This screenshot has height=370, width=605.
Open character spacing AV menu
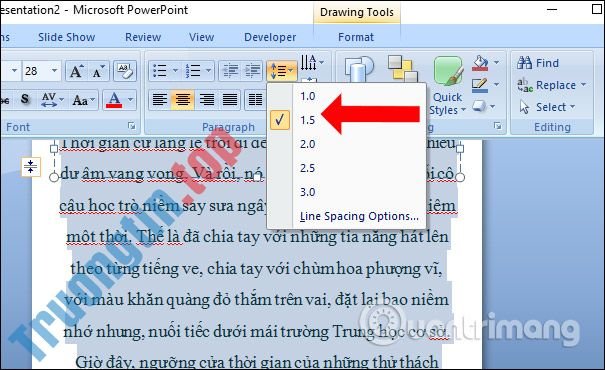52,100
